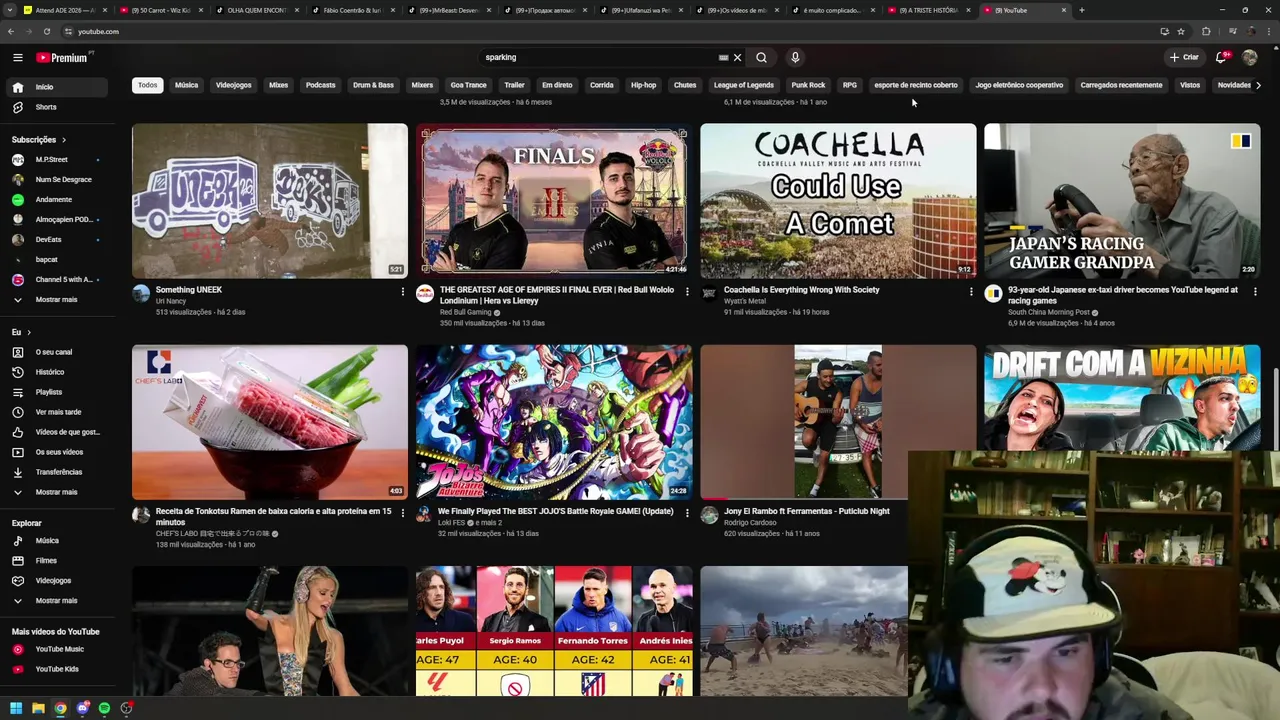Screen dimensions: 1280x720
Task: Open account avatar menu
Action: 1250,58
